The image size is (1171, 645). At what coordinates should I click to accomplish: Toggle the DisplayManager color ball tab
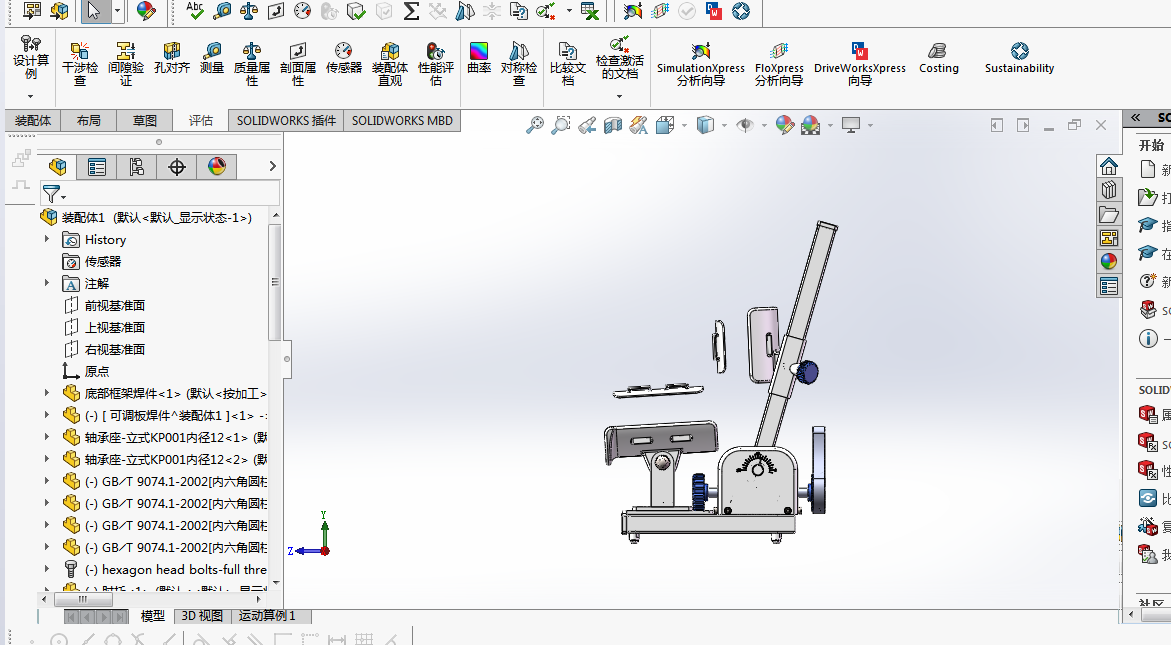point(217,167)
